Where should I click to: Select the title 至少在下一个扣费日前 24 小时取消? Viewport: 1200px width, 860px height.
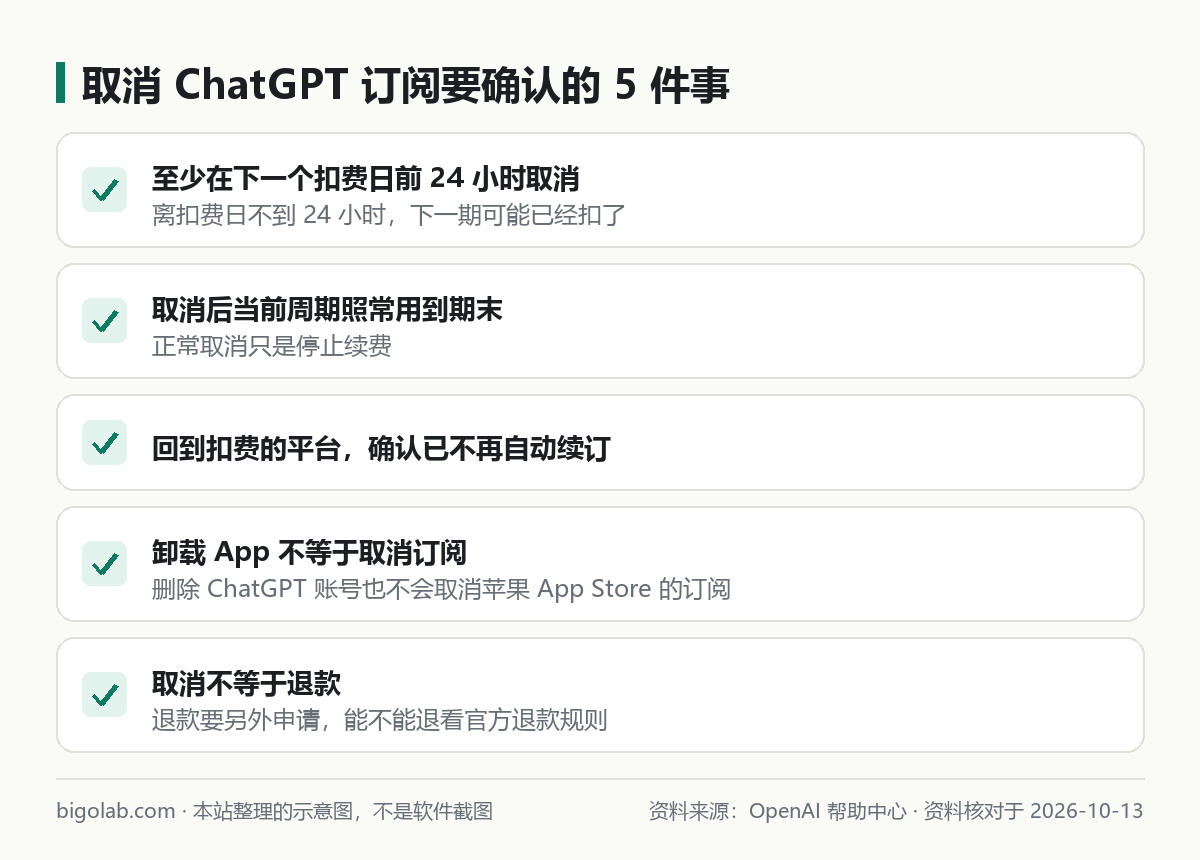[365, 179]
